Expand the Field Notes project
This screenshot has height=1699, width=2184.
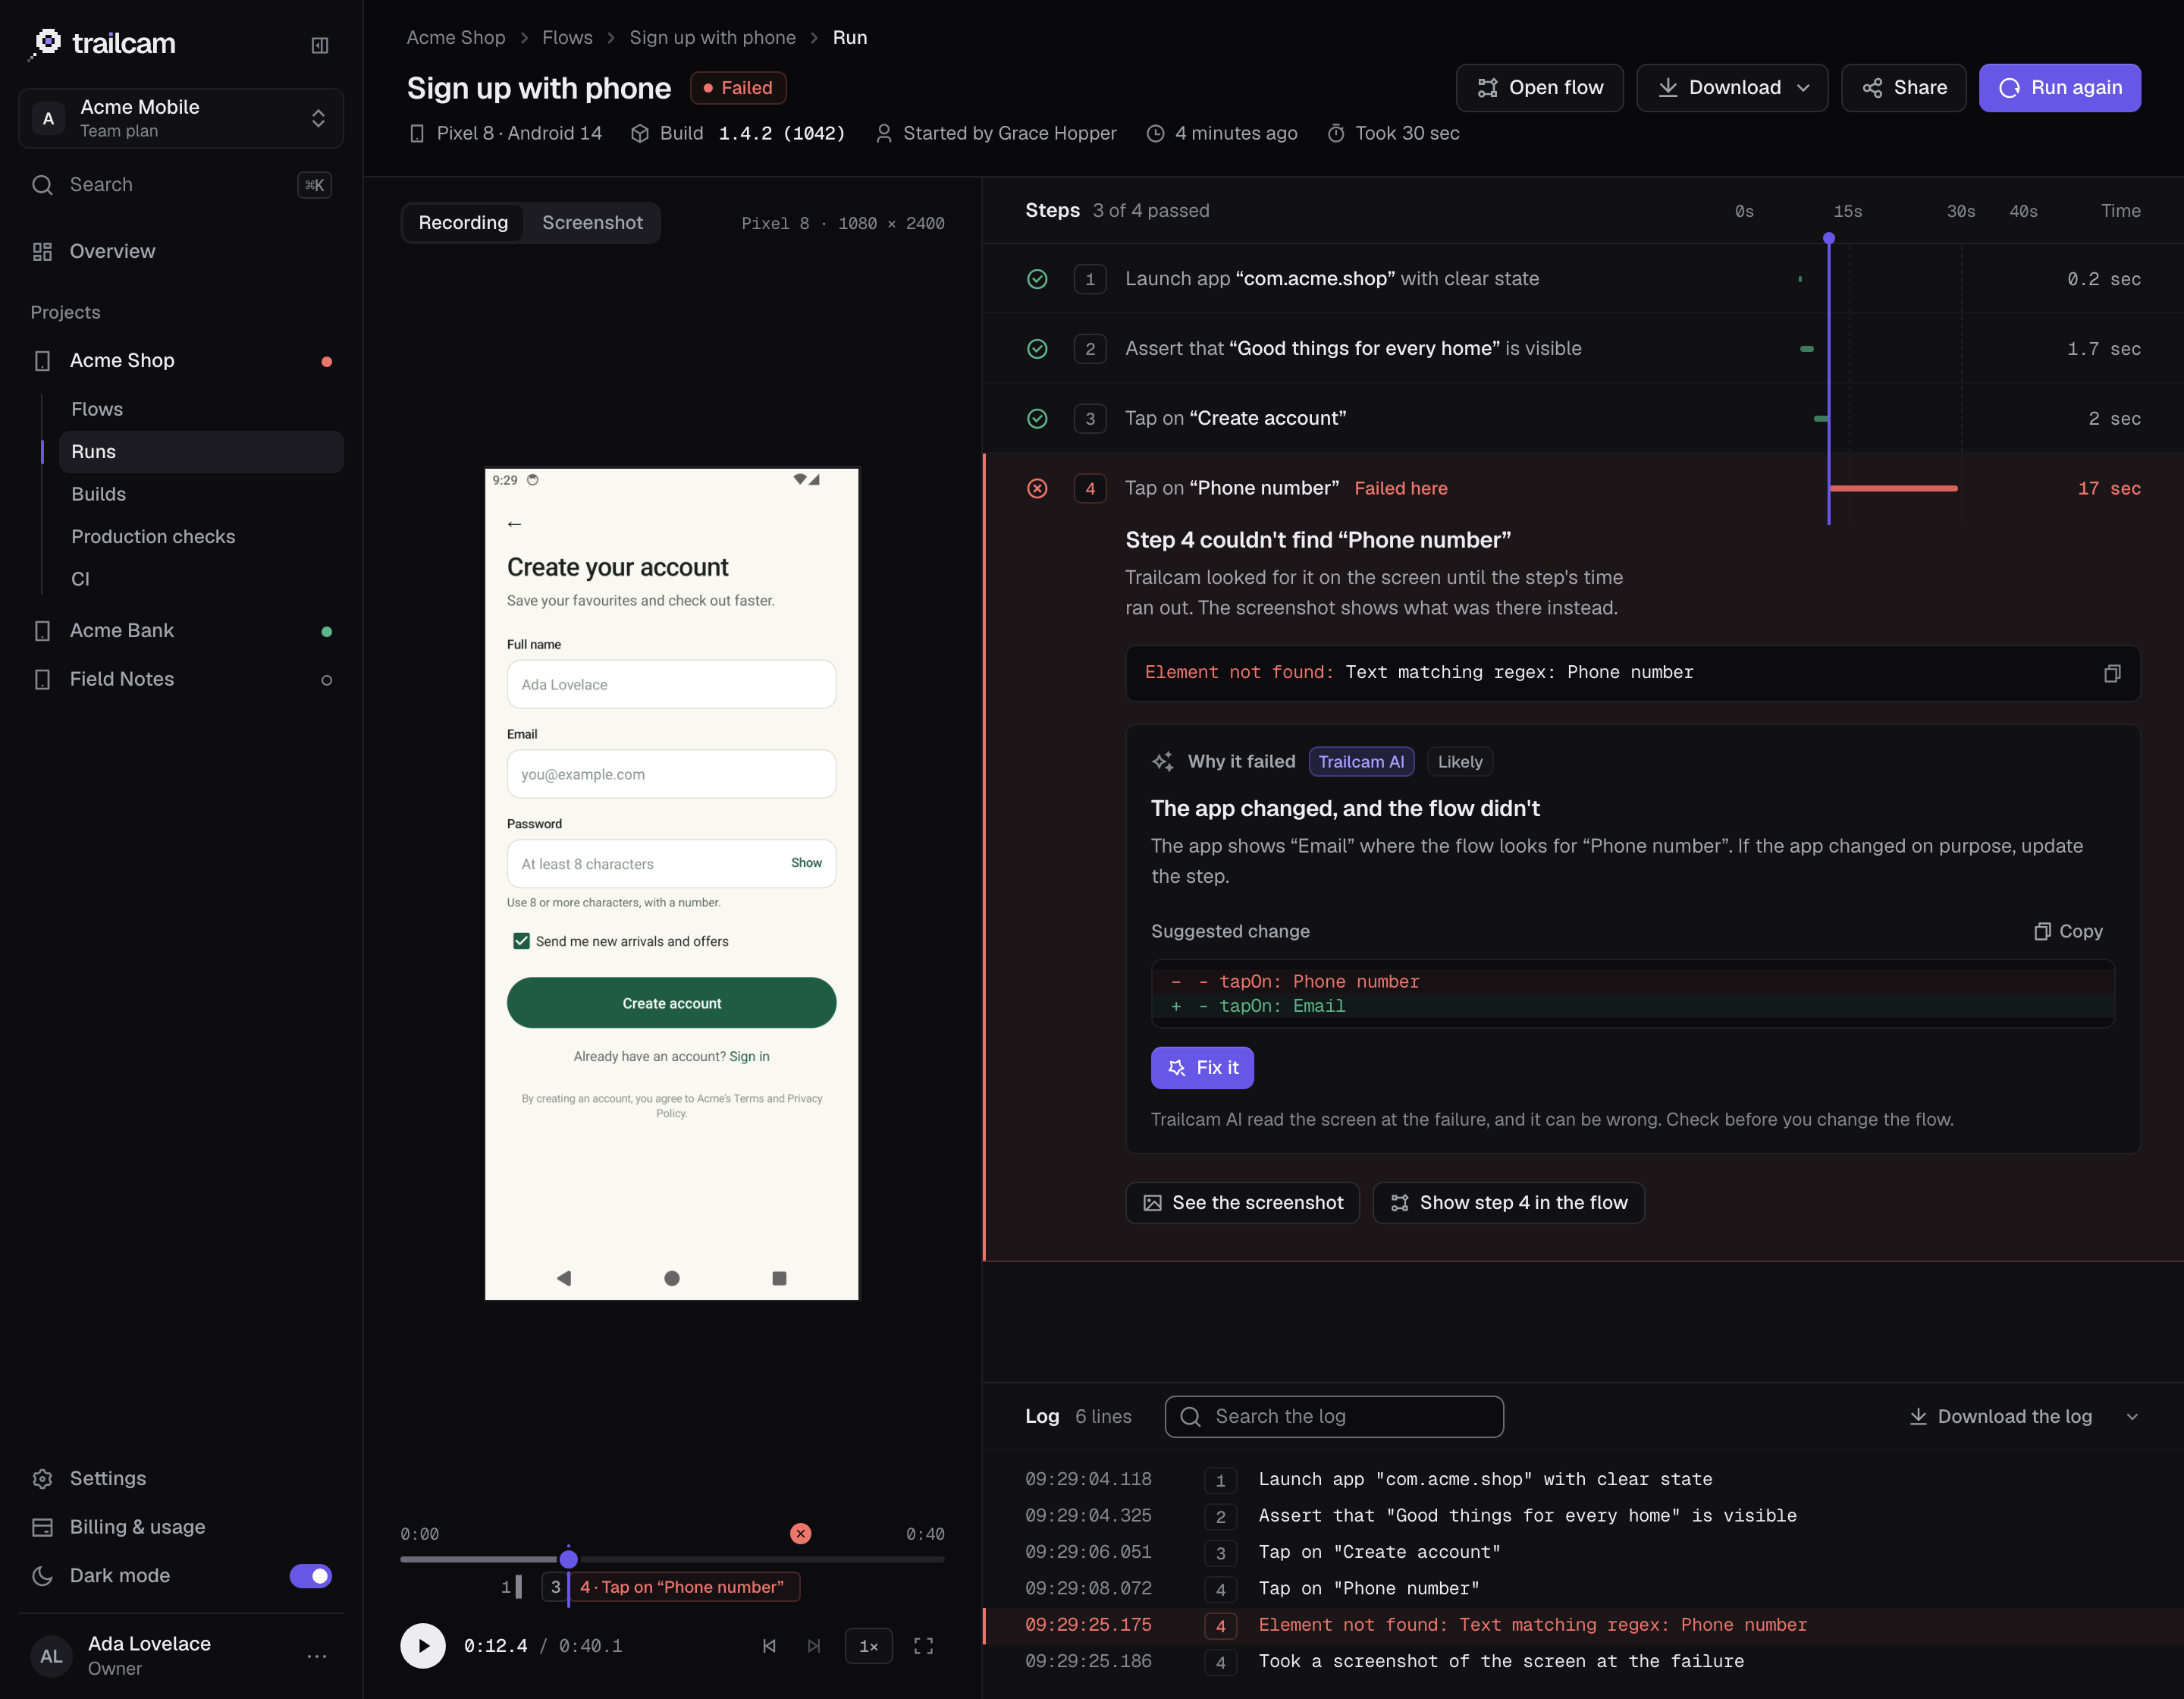click(x=181, y=679)
